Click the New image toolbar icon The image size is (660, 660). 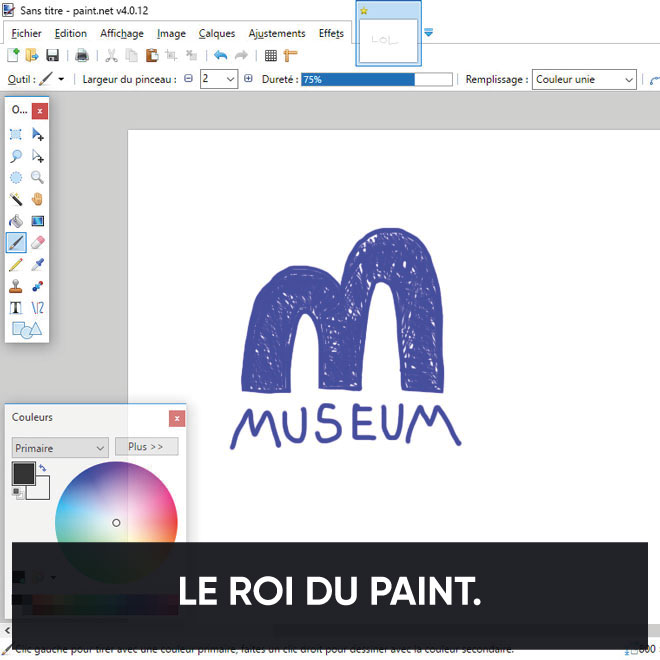pyautogui.click(x=13, y=55)
